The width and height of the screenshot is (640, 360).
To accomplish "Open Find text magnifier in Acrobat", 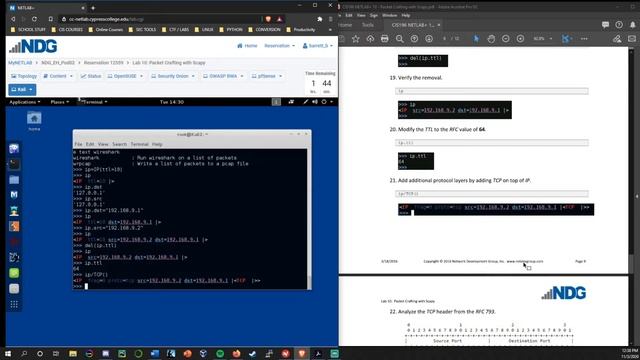I will (400, 39).
